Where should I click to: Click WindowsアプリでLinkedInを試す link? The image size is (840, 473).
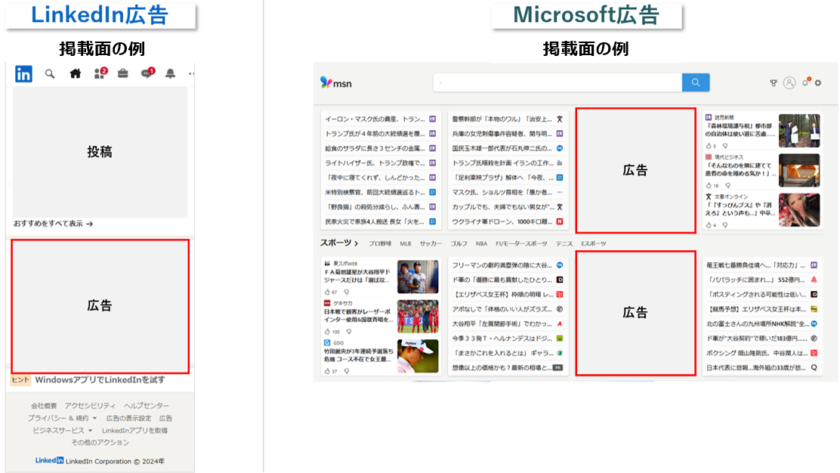point(100,380)
